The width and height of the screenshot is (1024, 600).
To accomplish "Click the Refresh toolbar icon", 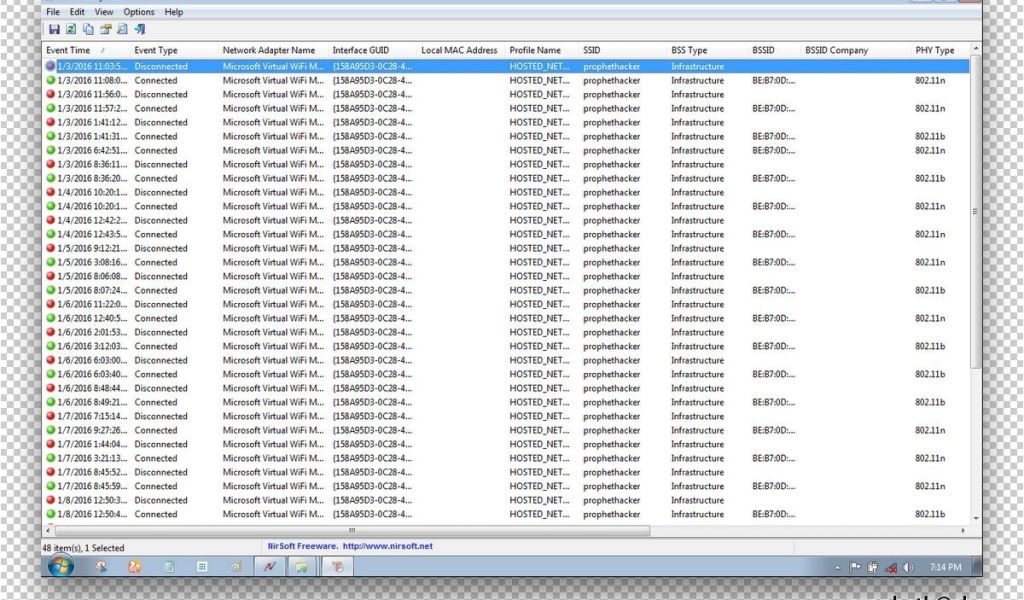I will point(71,29).
